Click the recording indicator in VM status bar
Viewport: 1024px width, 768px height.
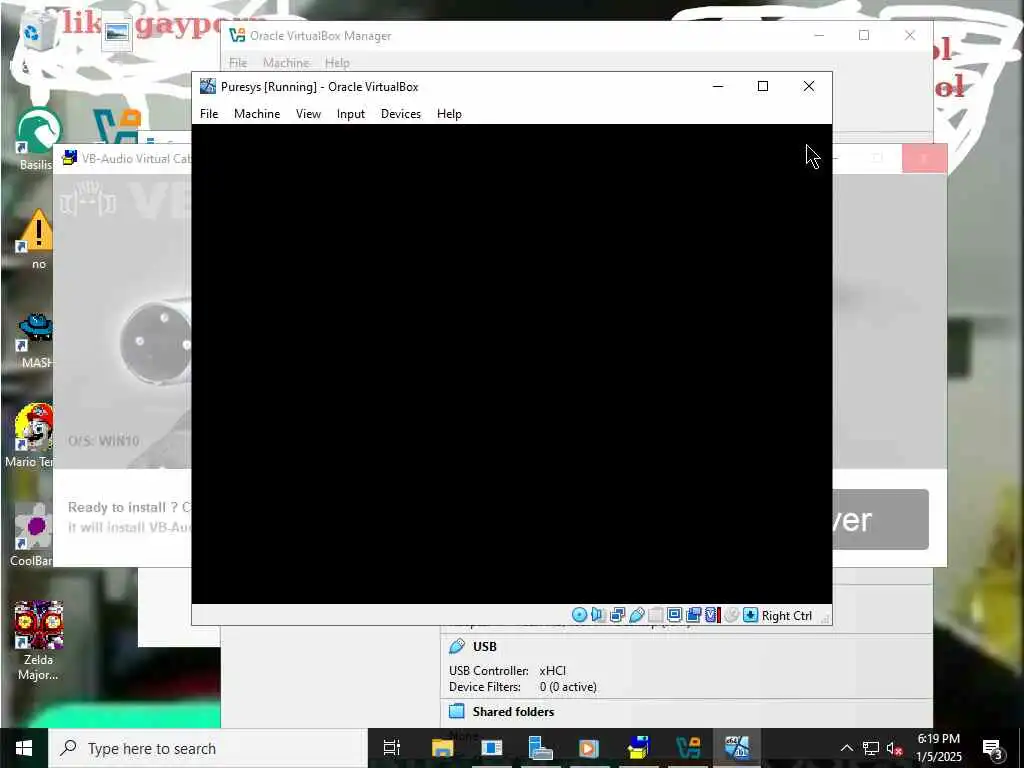pos(694,615)
